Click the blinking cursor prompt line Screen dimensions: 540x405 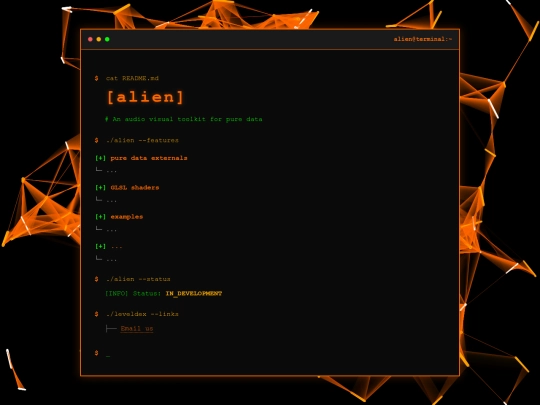pos(102,353)
